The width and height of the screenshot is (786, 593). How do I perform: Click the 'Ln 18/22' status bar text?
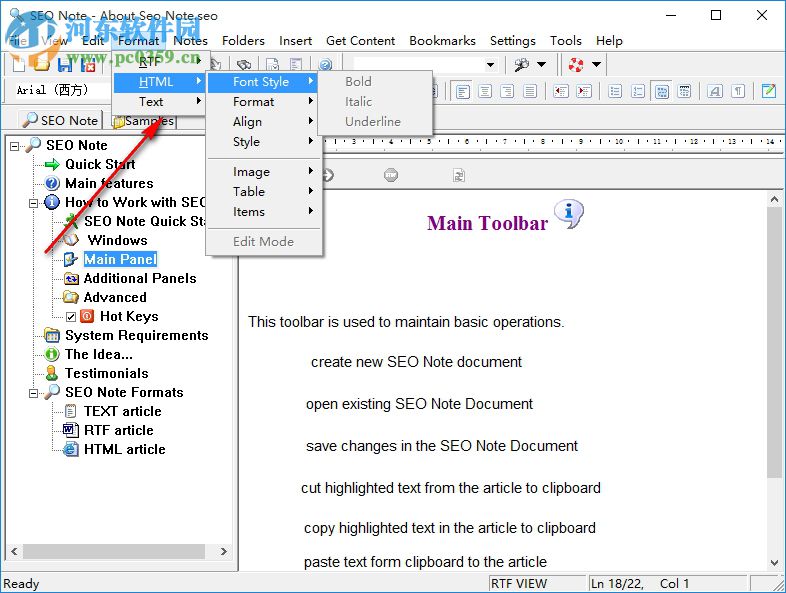(x=617, y=584)
